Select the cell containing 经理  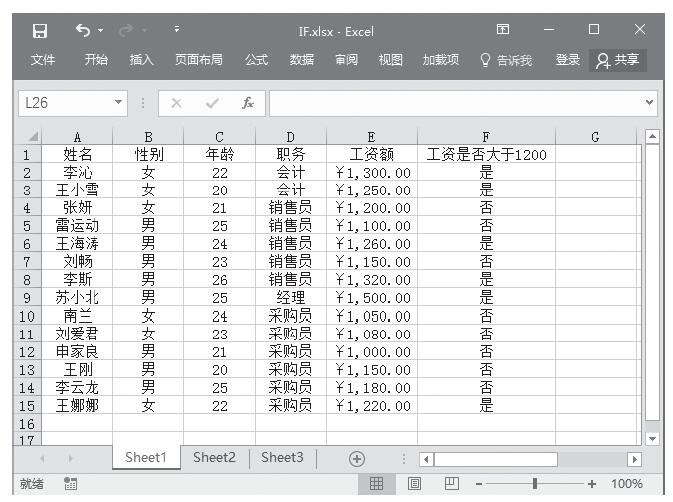pyautogui.click(x=290, y=298)
